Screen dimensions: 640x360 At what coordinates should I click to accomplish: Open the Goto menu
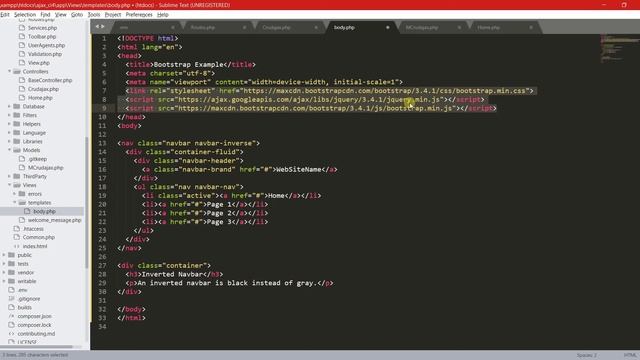(77, 14)
